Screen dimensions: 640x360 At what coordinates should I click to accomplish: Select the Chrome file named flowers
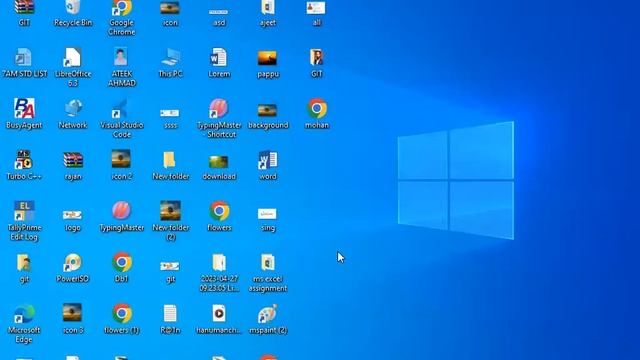(219, 216)
